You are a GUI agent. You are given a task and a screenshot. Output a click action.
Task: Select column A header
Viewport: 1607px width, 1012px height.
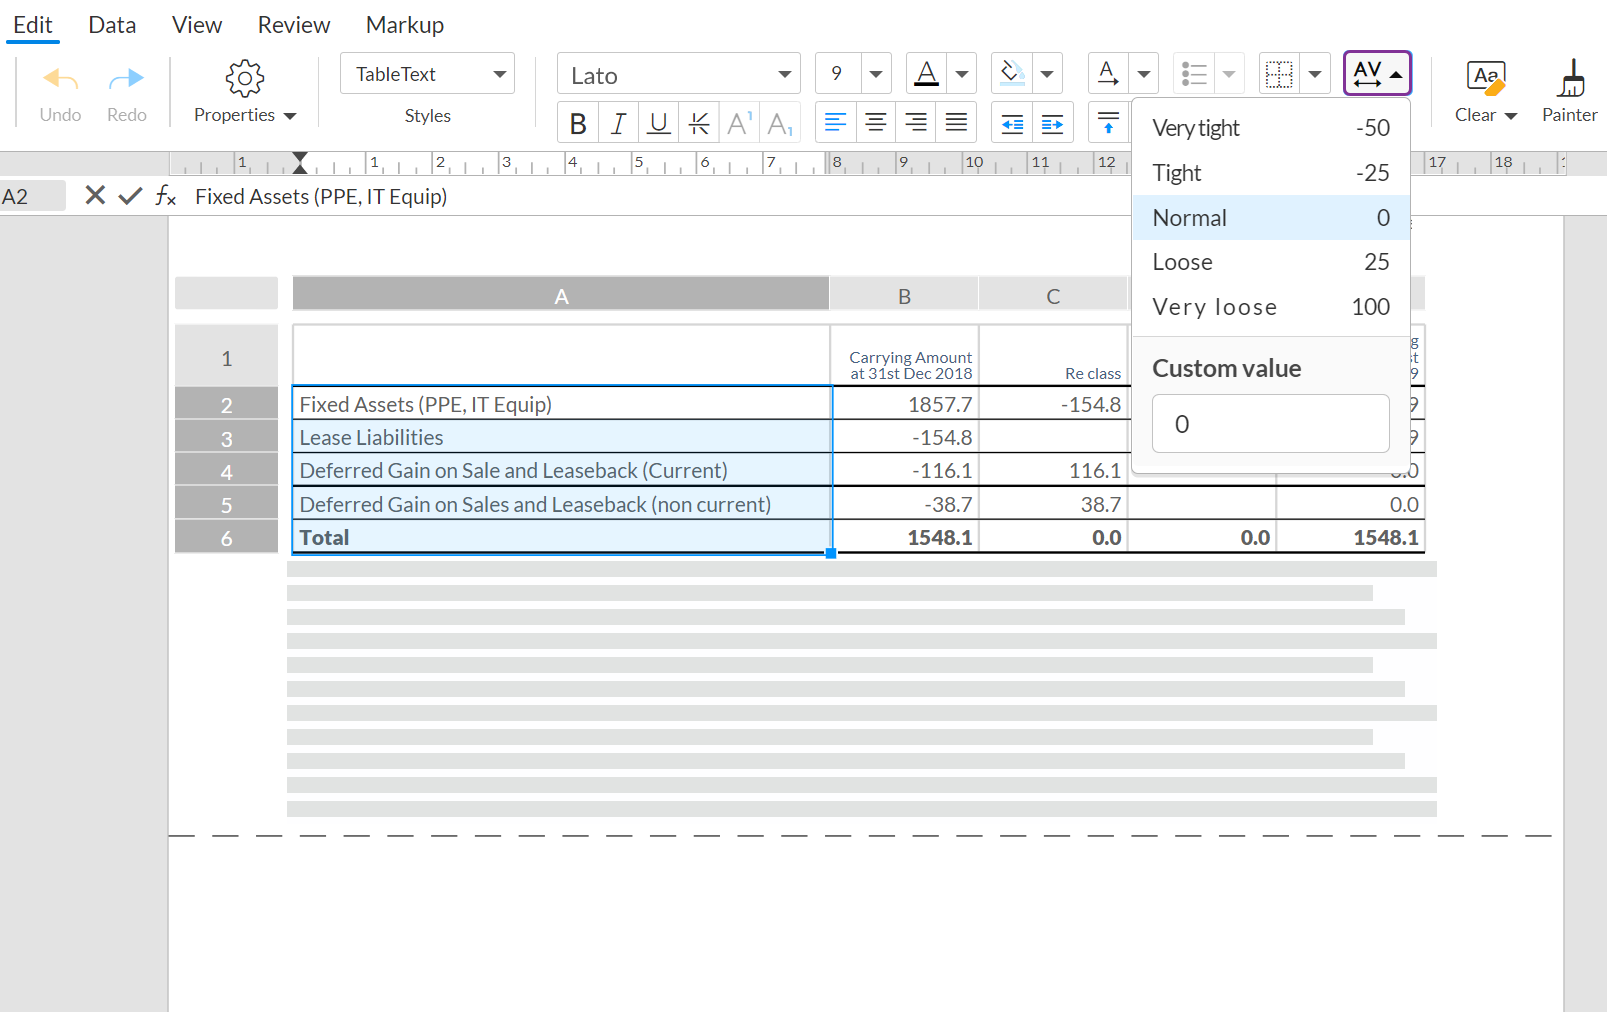click(x=561, y=295)
